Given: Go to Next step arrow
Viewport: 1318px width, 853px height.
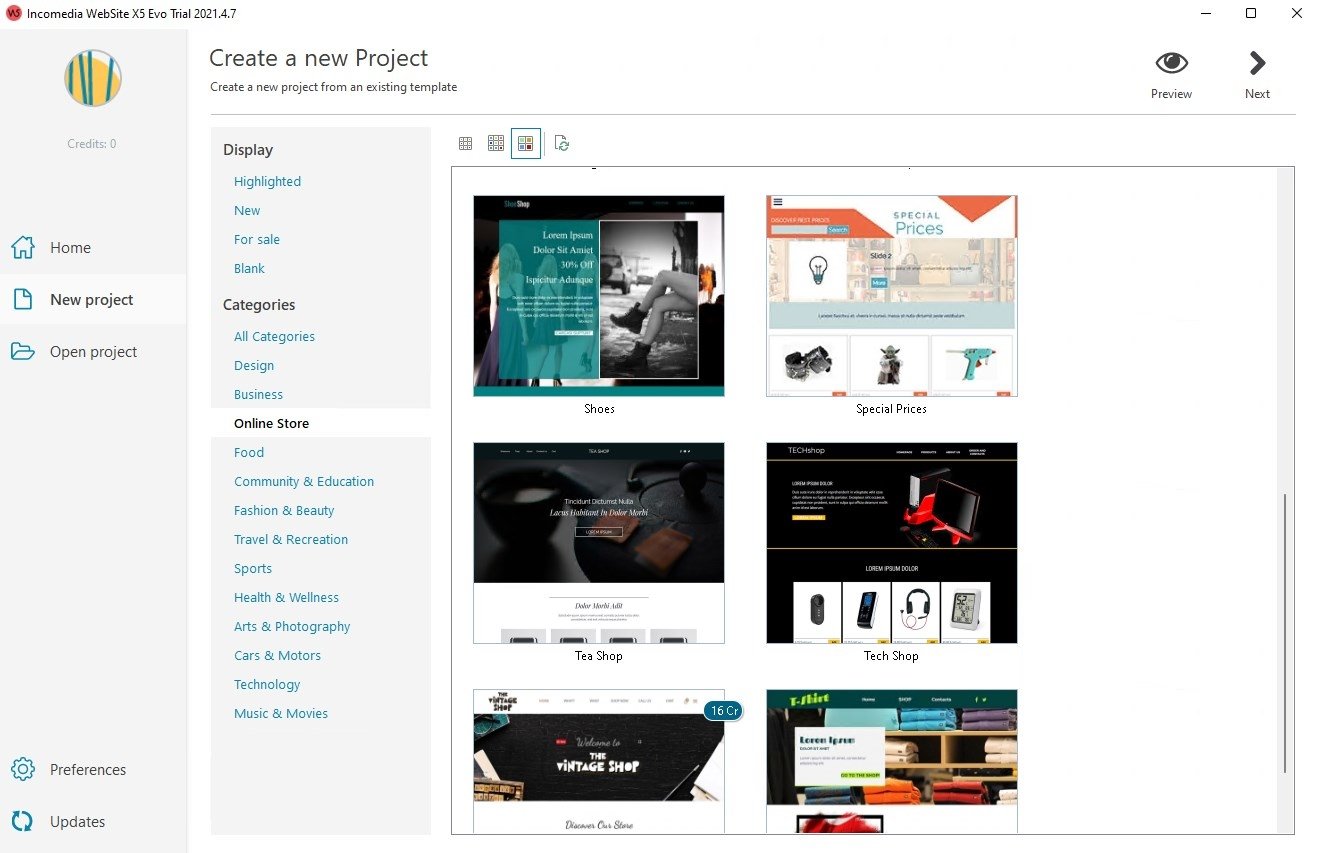Looking at the screenshot, I should point(1257,63).
